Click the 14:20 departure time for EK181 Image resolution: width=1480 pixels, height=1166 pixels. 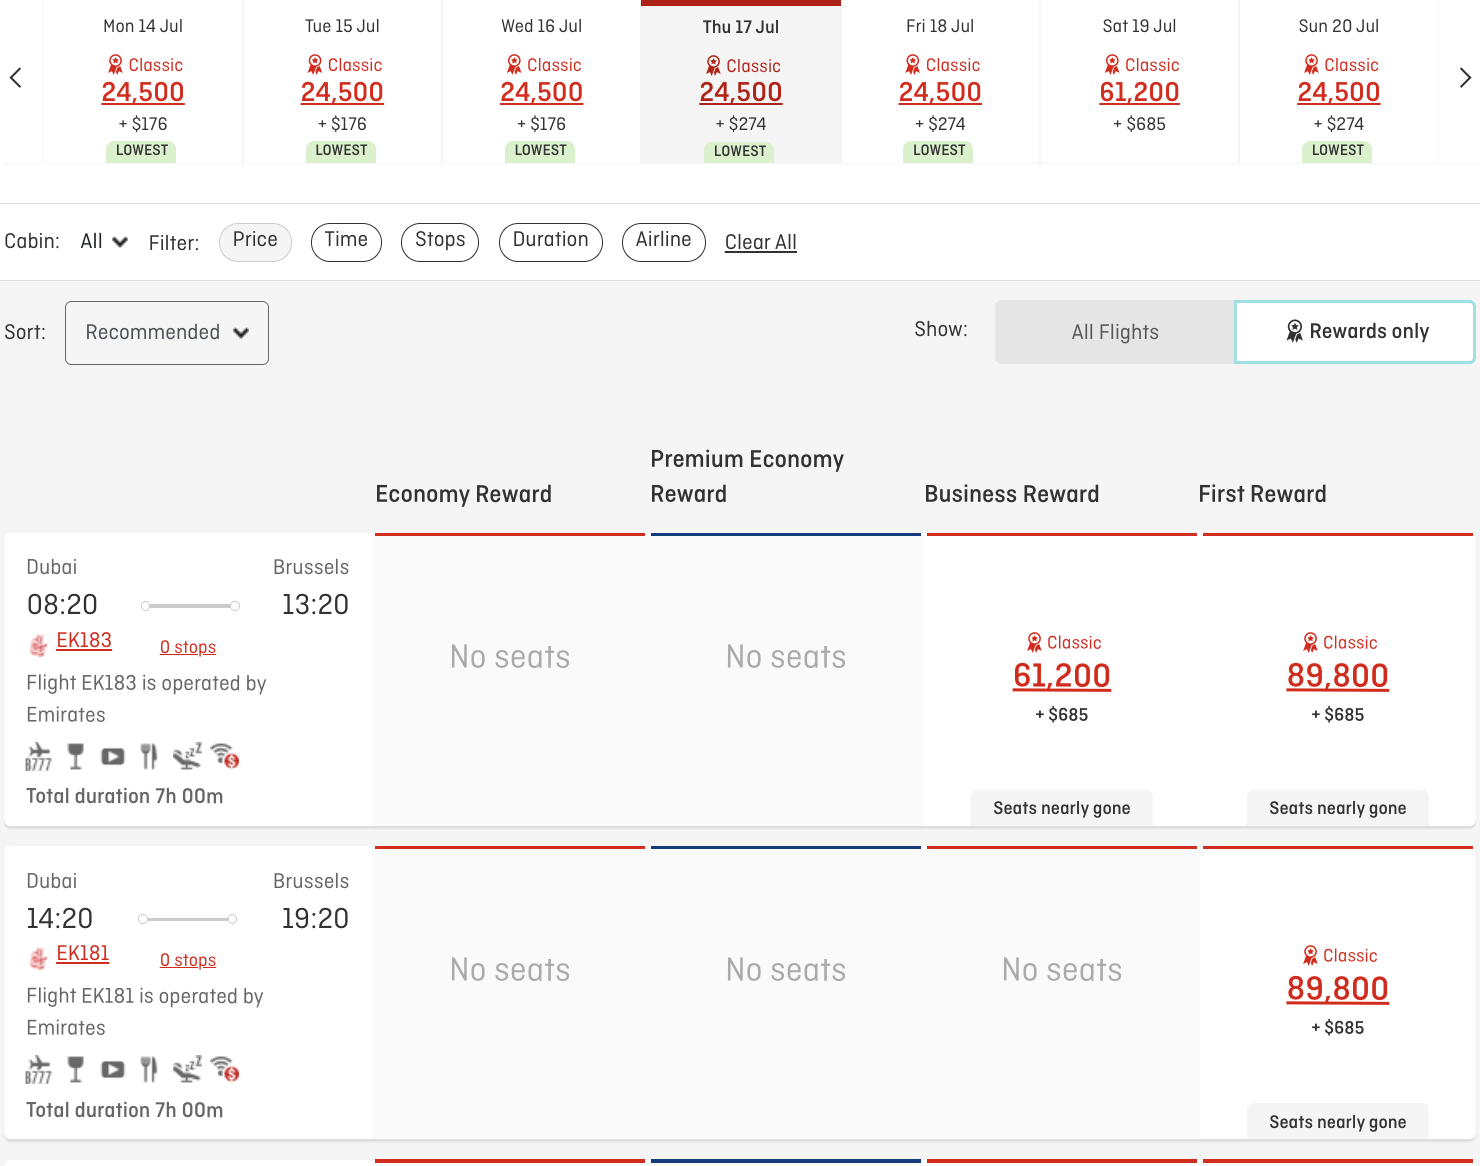(x=60, y=918)
